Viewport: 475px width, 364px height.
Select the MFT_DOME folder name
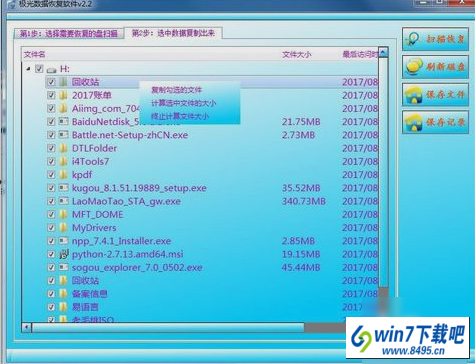(x=98, y=214)
